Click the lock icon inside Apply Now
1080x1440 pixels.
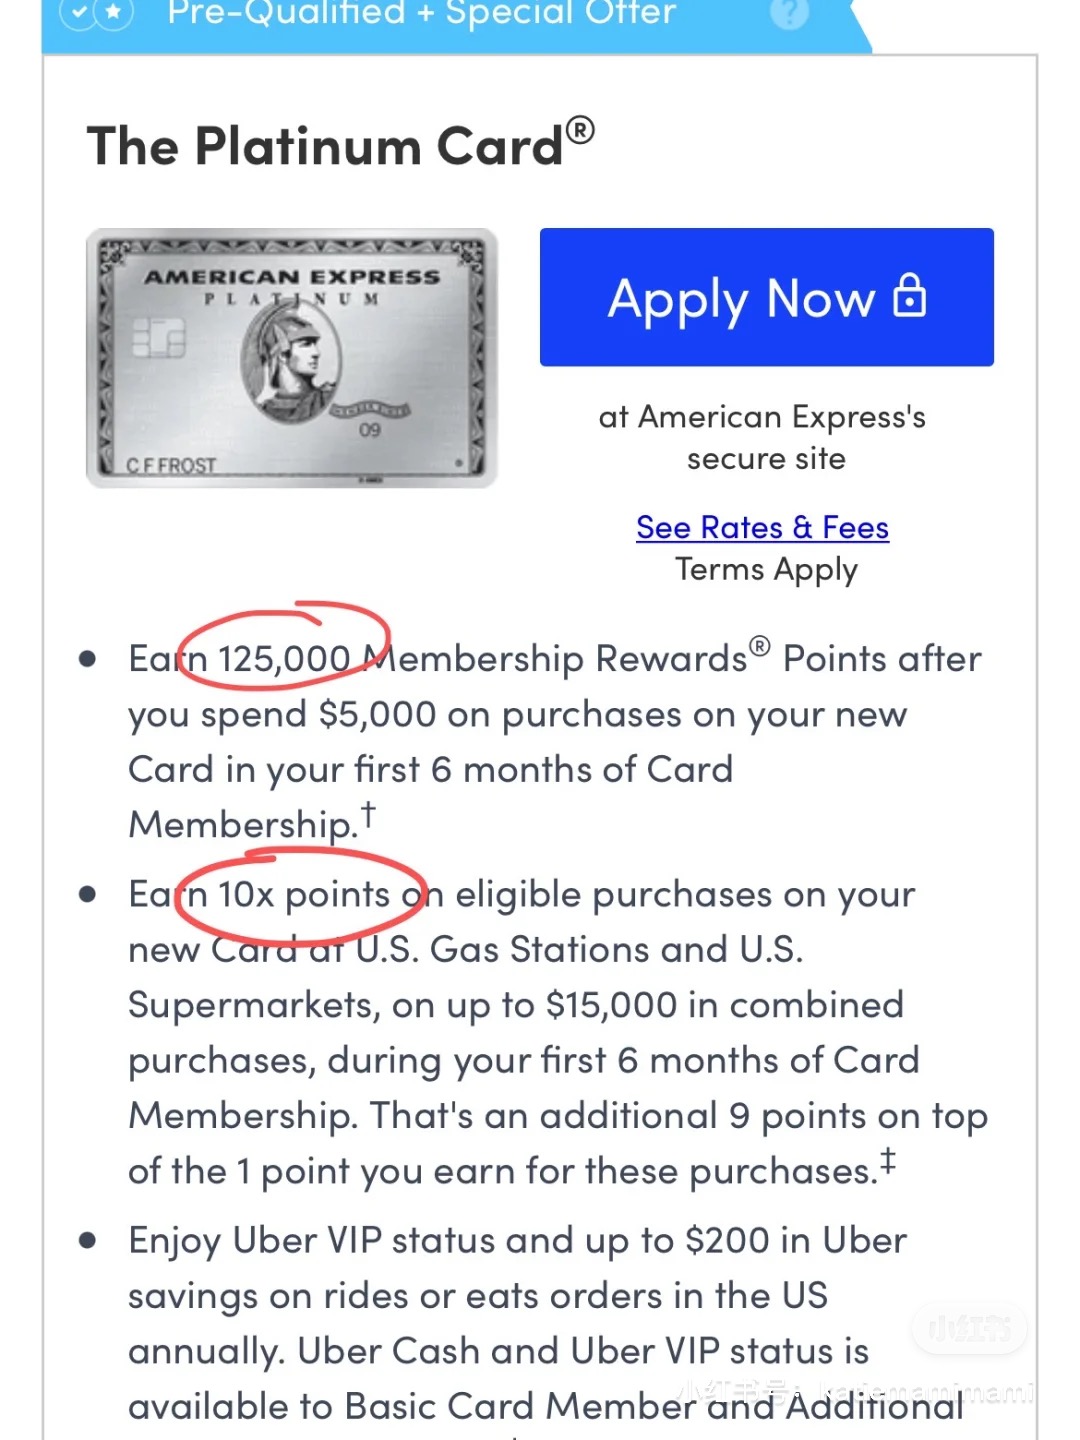click(909, 298)
